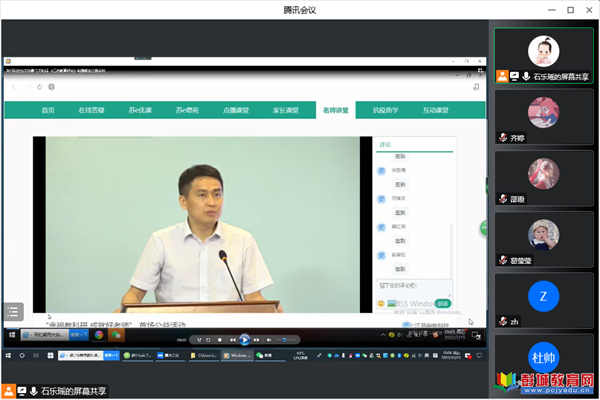The width and height of the screenshot is (600, 400).
Task: Open 苏e优课 navigation item
Action: (140, 110)
